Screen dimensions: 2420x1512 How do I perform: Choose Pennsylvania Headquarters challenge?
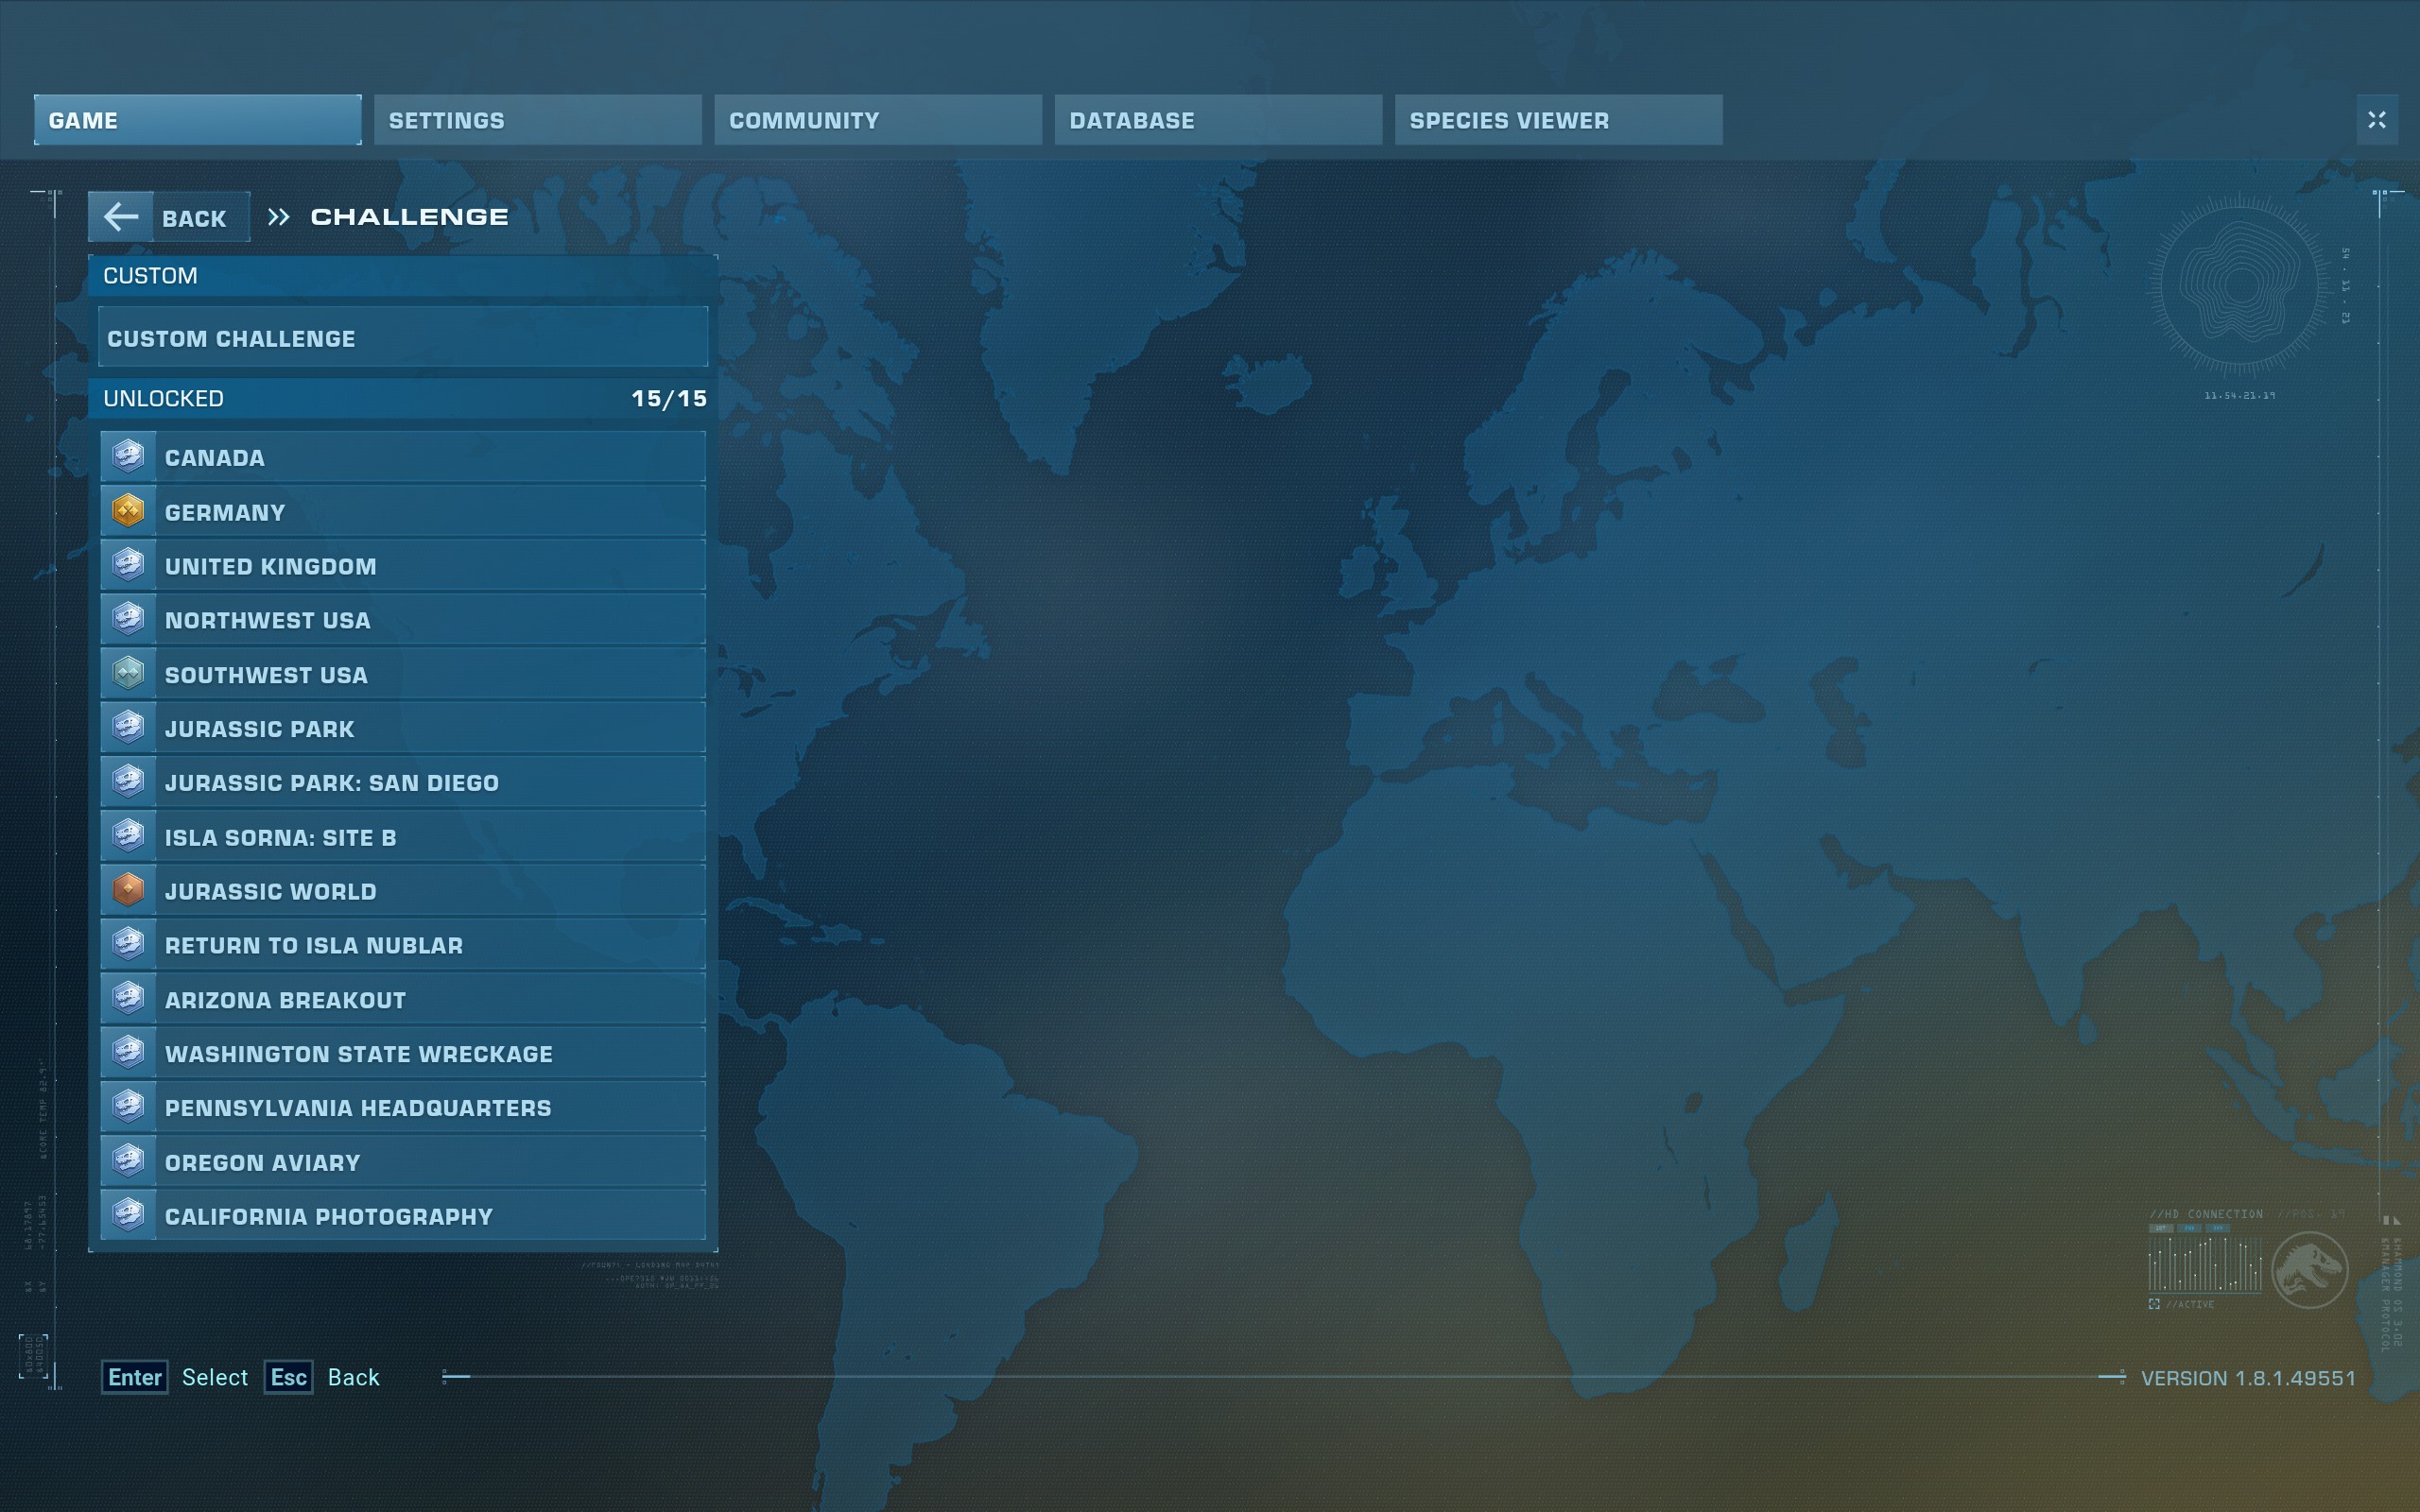tap(403, 1107)
